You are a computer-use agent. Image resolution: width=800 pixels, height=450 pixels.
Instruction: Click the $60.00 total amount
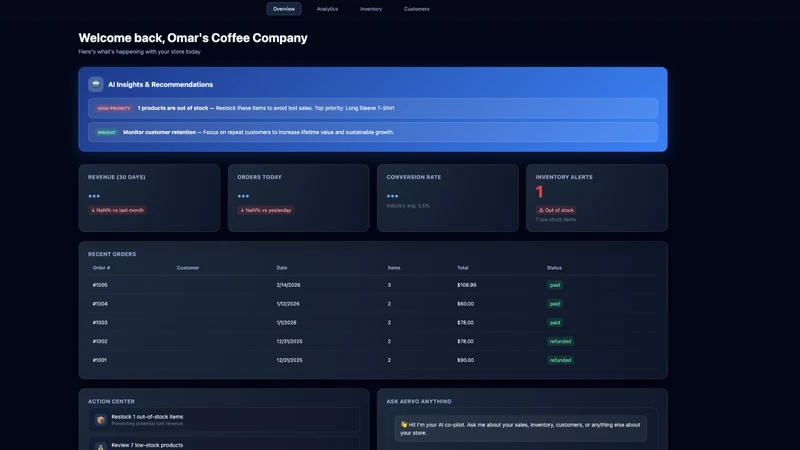[465, 304]
